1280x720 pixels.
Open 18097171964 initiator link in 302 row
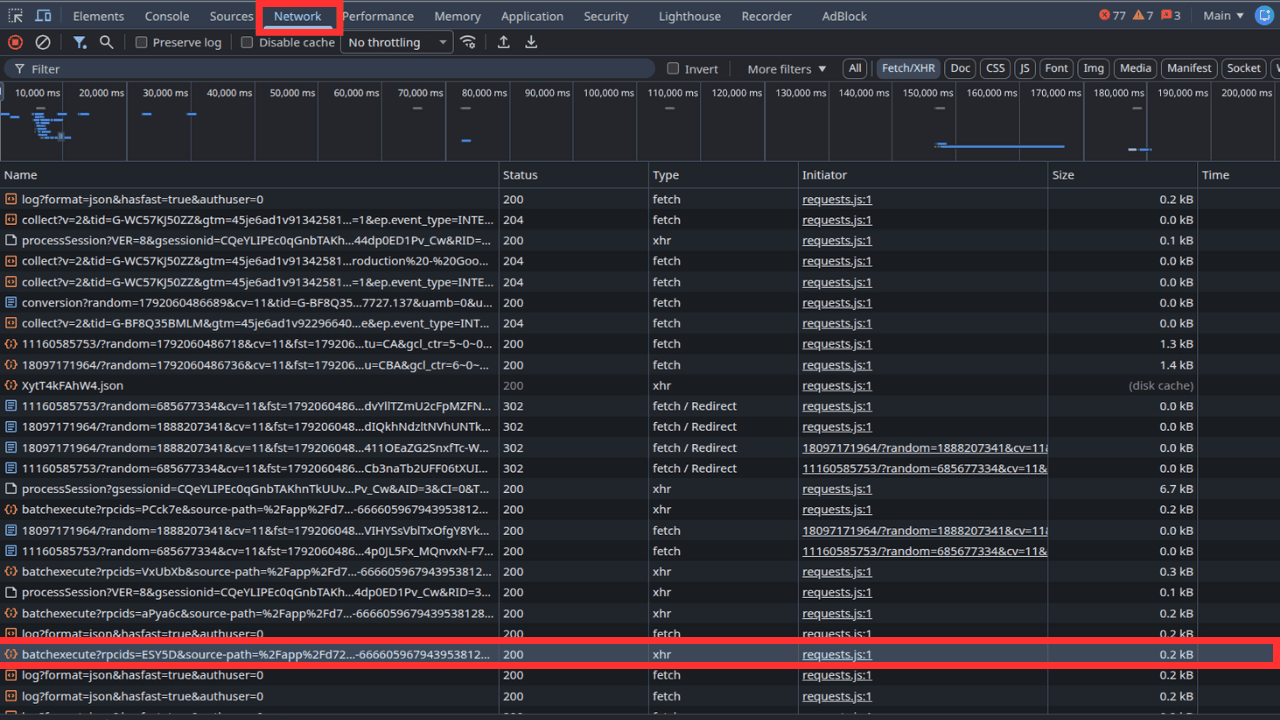click(925, 448)
